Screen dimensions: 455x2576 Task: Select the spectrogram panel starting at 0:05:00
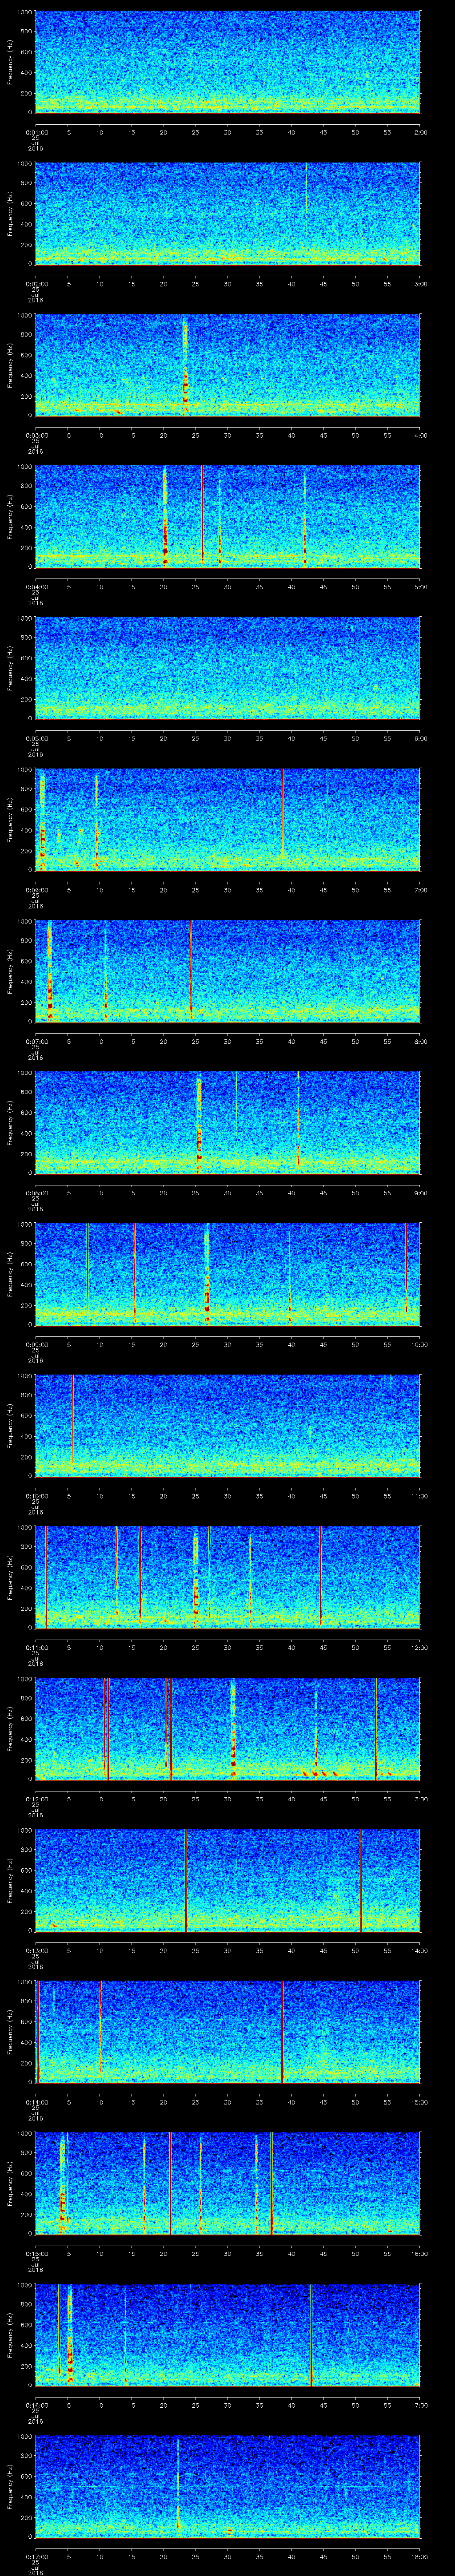228,668
